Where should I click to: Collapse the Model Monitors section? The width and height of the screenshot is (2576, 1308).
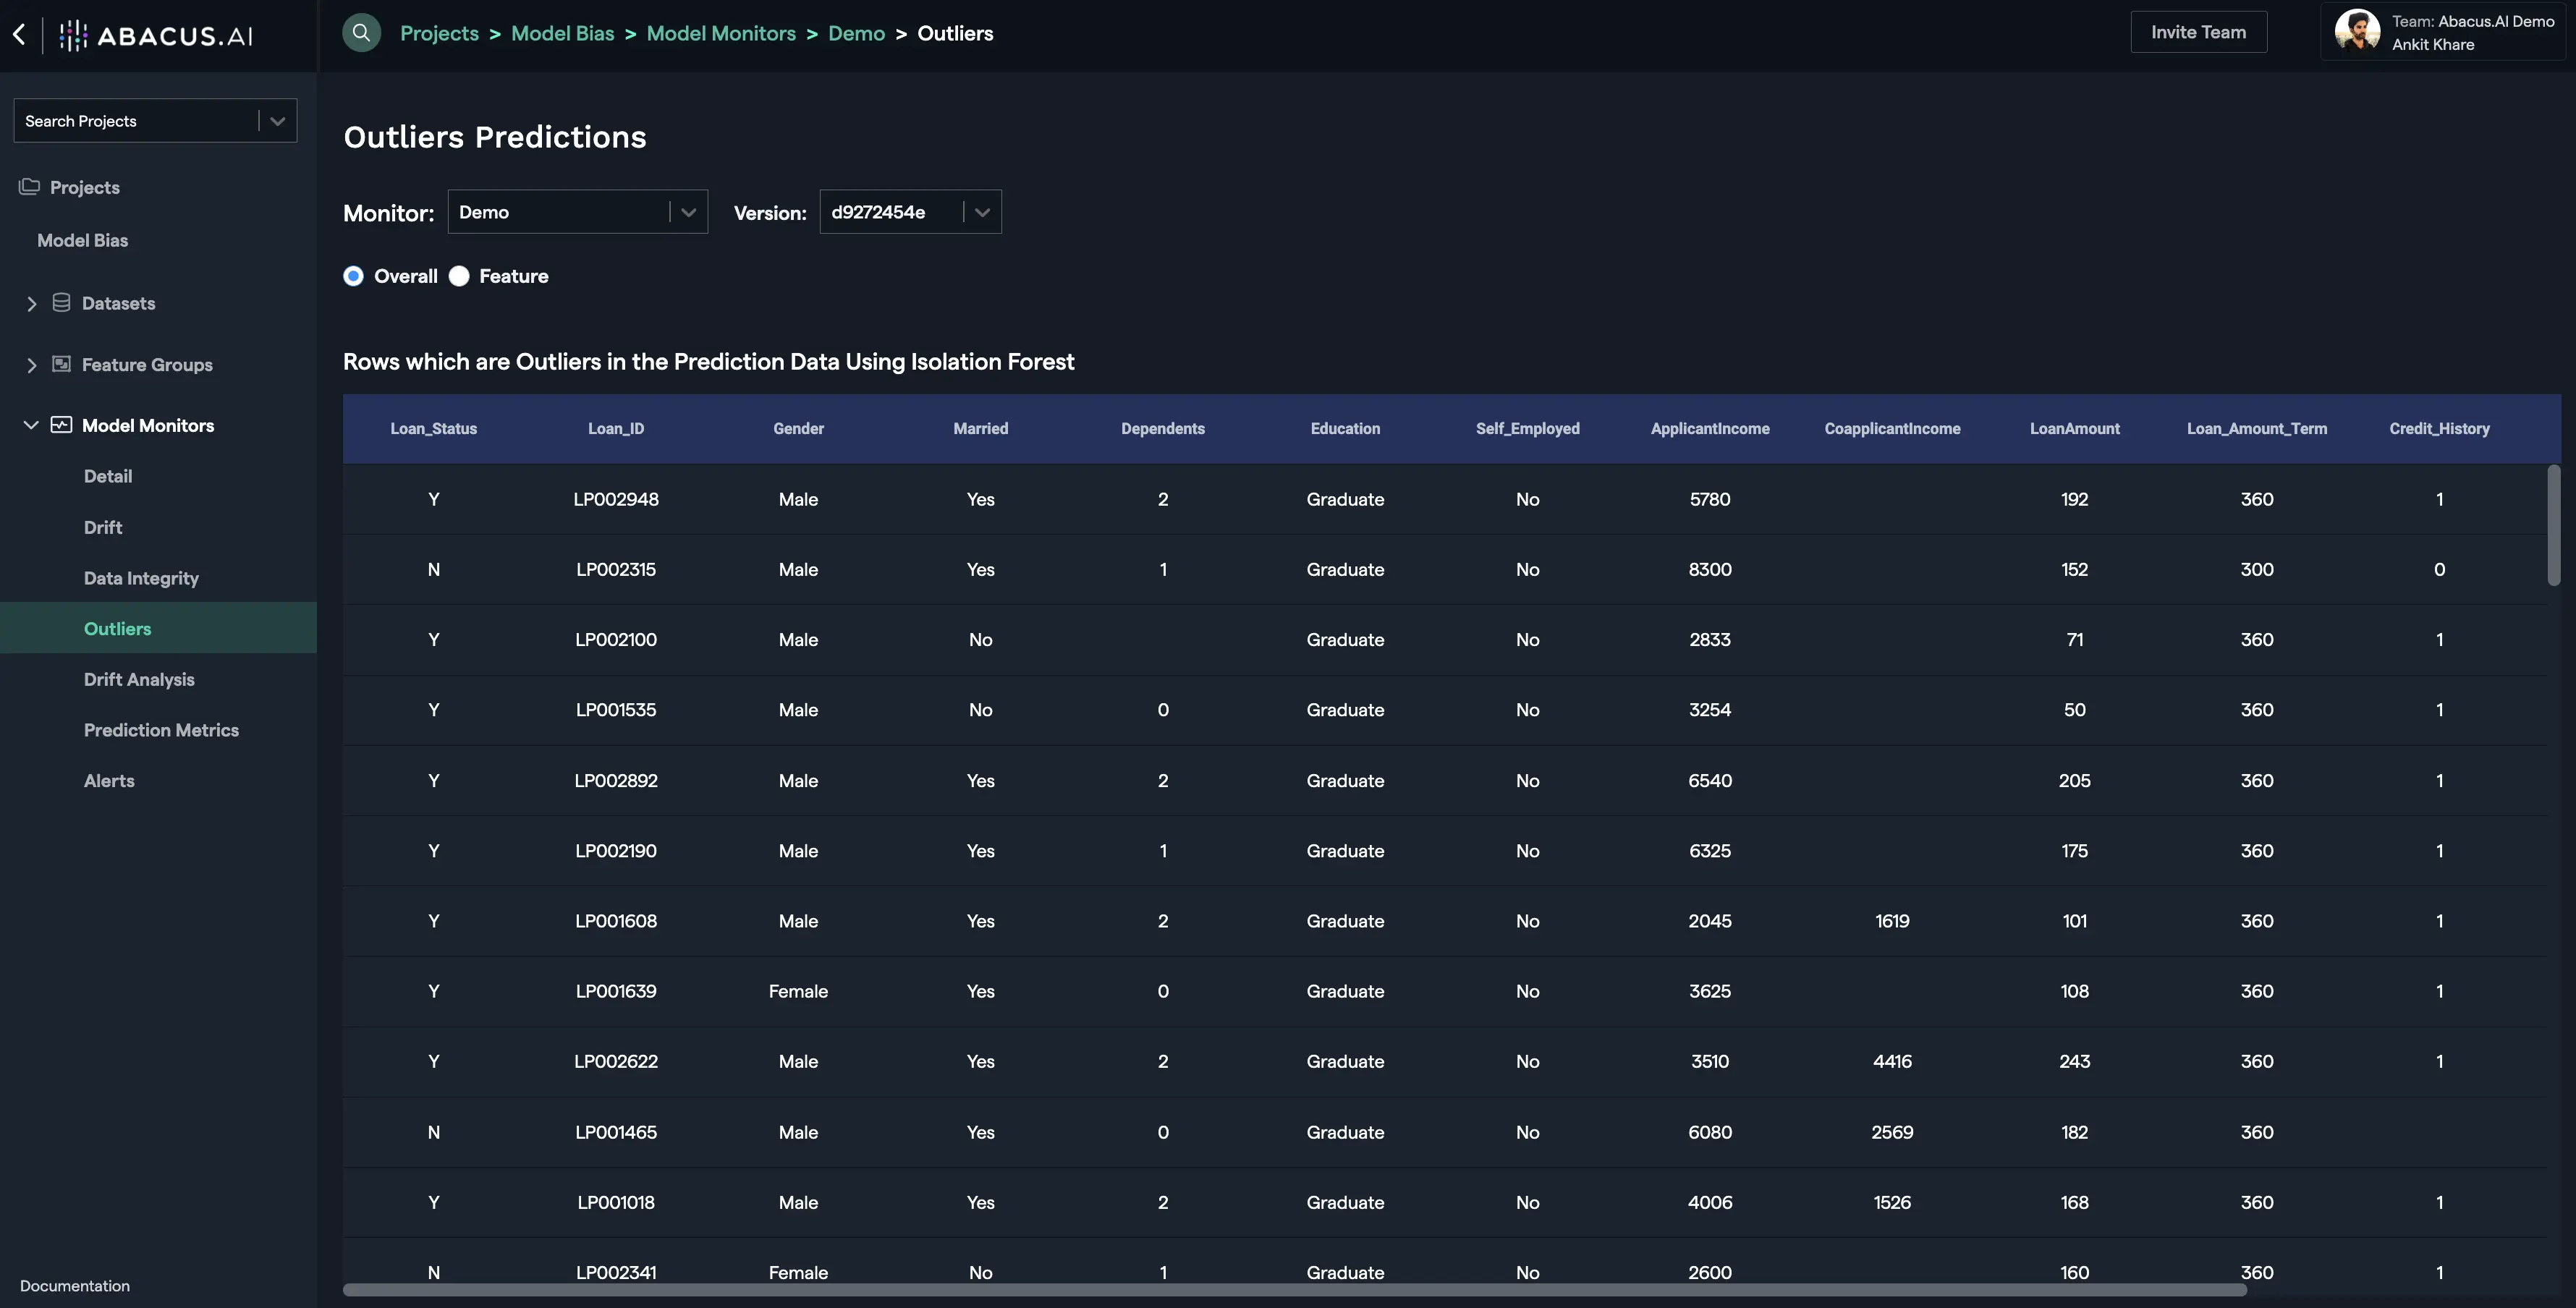(31, 425)
